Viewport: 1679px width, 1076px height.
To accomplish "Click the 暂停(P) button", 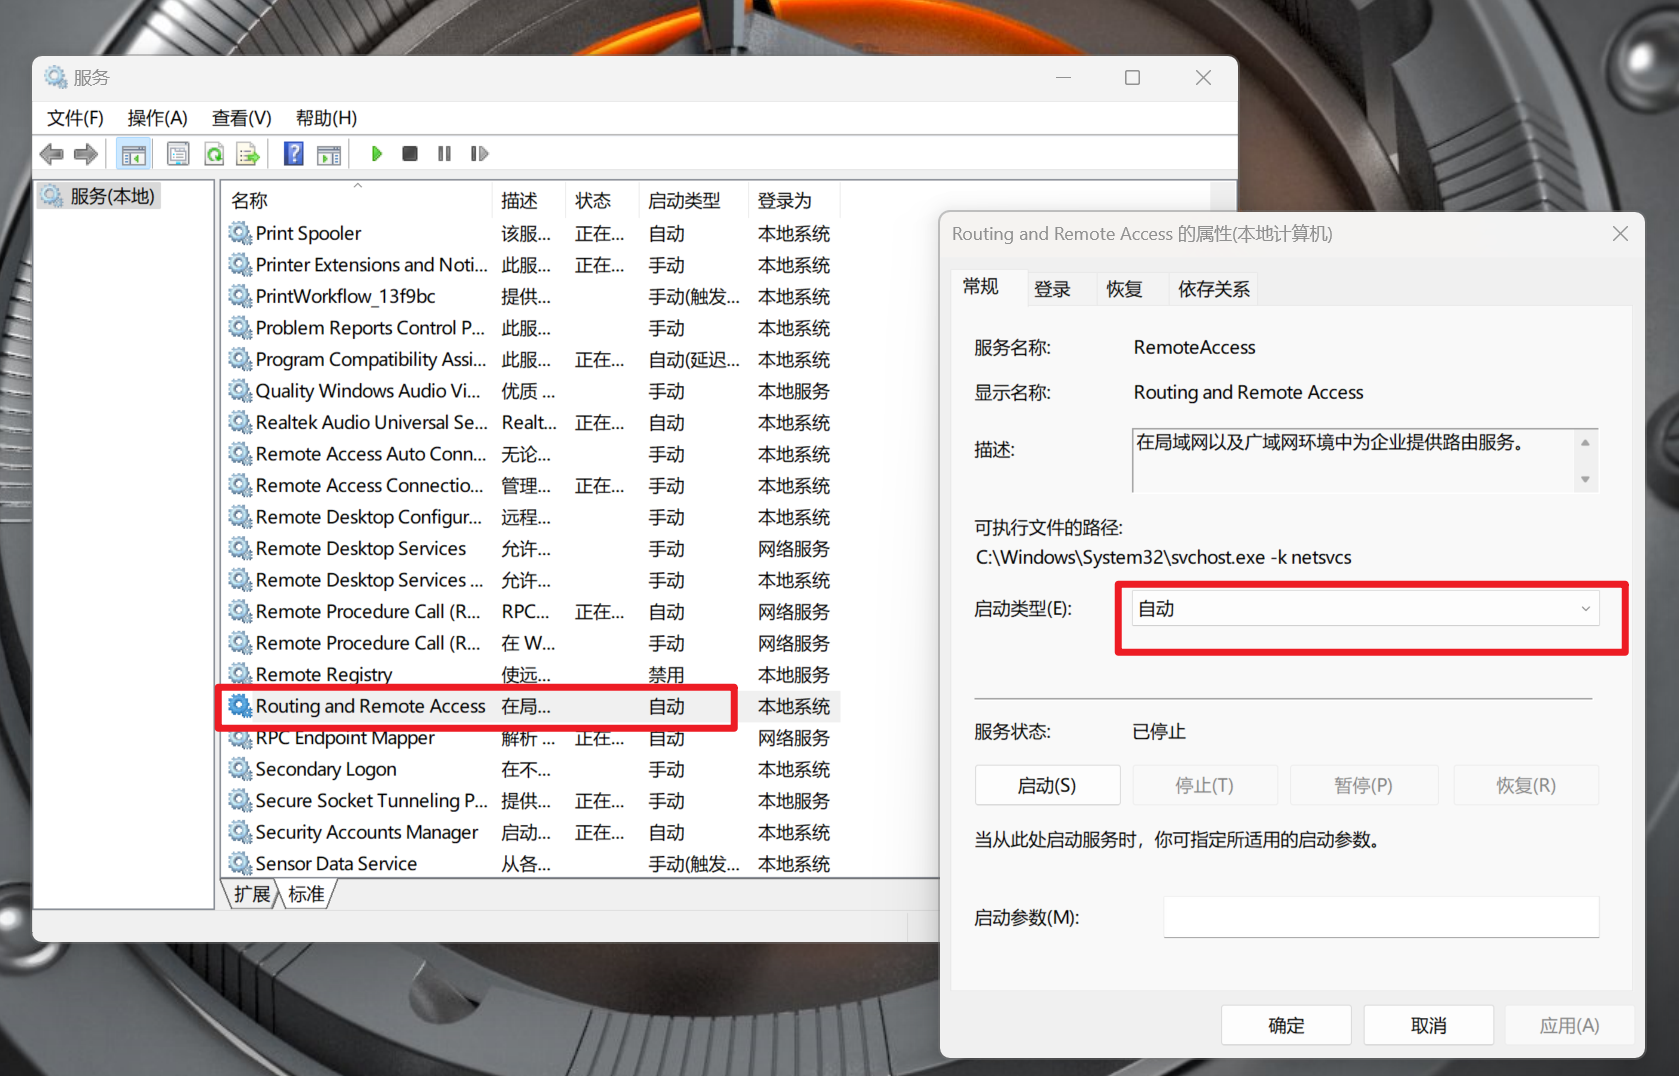I will [x=1364, y=785].
